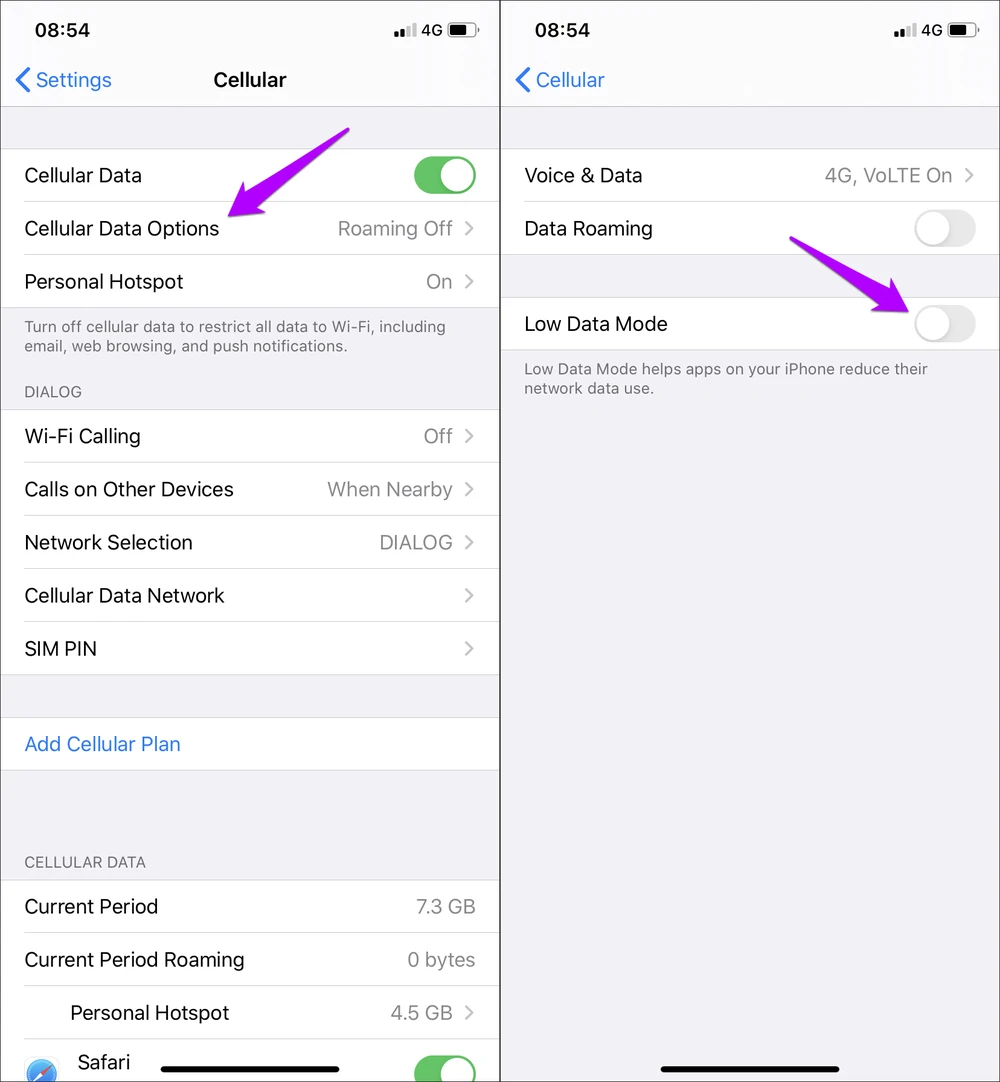The height and width of the screenshot is (1082, 1000).
Task: Open Cellular Data Options with Roaming Off
Action: [250, 228]
